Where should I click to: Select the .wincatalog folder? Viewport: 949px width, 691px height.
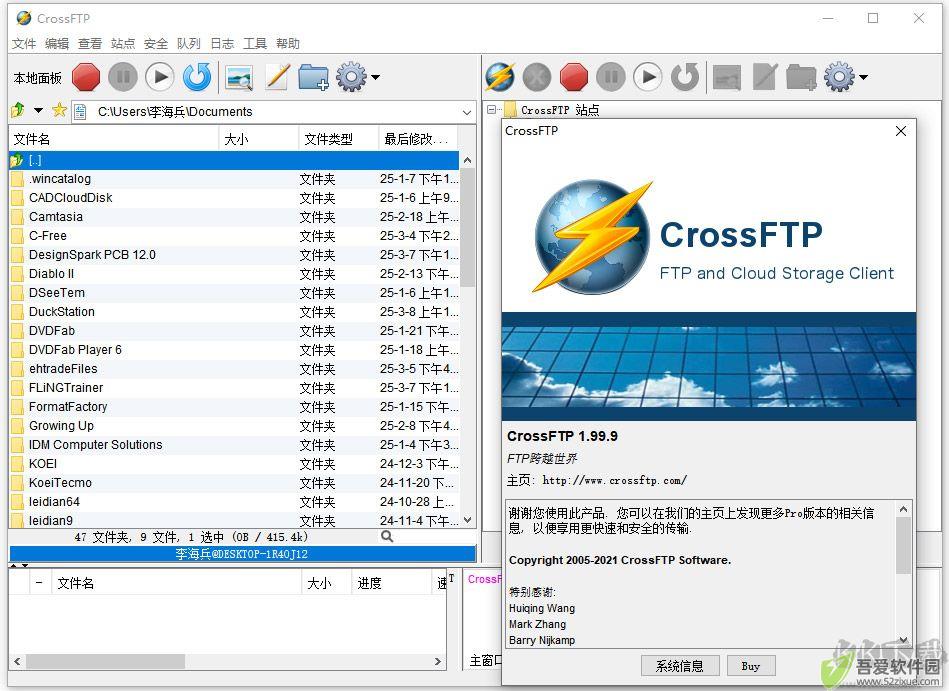pyautogui.click(x=234, y=179)
